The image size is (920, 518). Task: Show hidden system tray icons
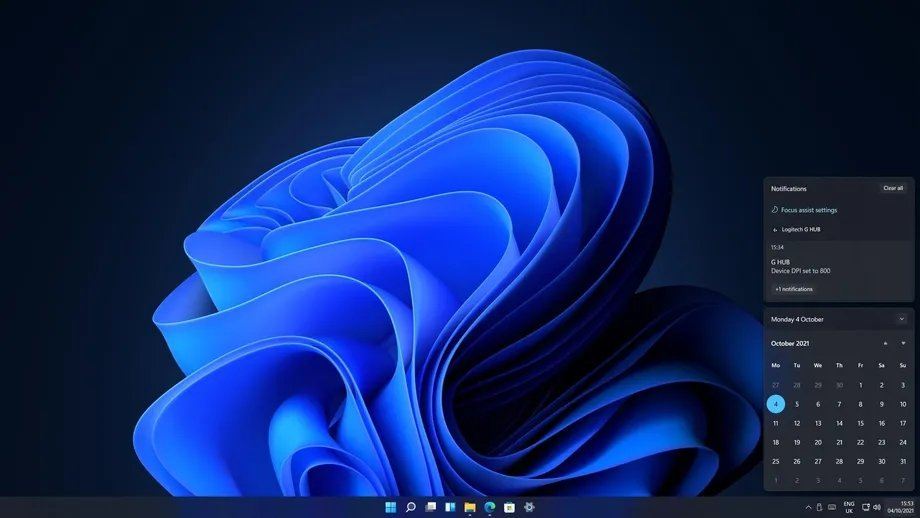[x=808, y=507]
